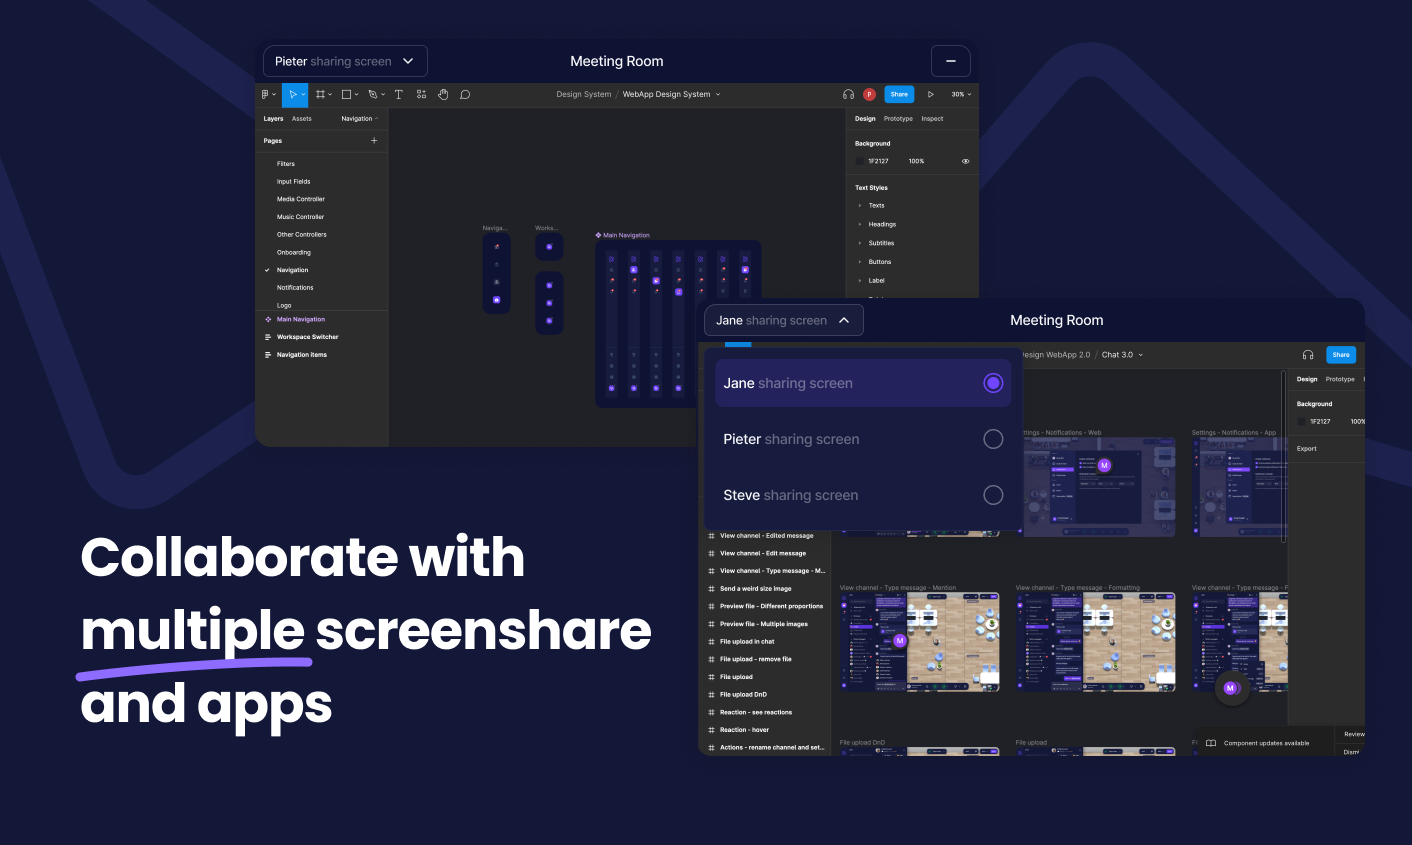Viewport: 1412px width, 845px height.
Task: Click the 1F2127 background swatch in Pieter's window
Action: point(860,161)
